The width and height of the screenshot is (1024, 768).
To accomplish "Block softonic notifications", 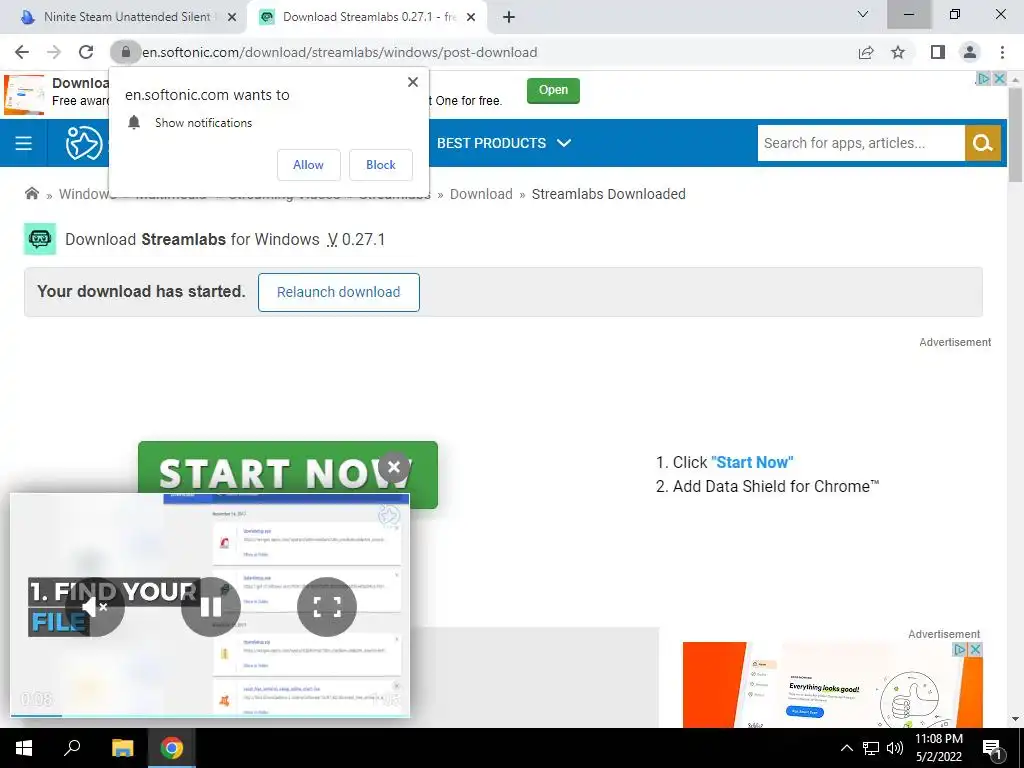I will pos(381,165).
